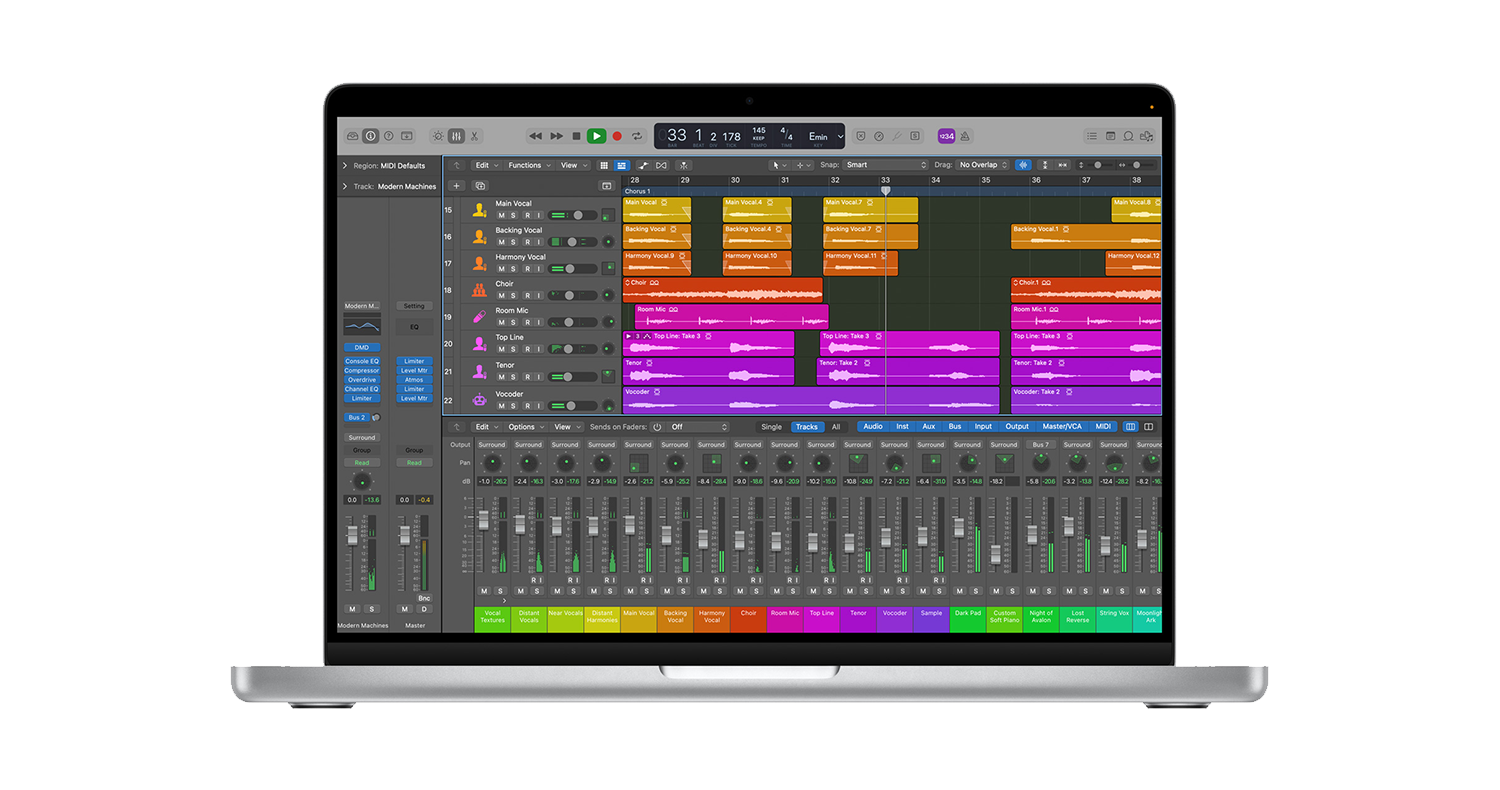1500x790 pixels.
Task: Open the pointer tool dropdown
Action: tap(778, 165)
